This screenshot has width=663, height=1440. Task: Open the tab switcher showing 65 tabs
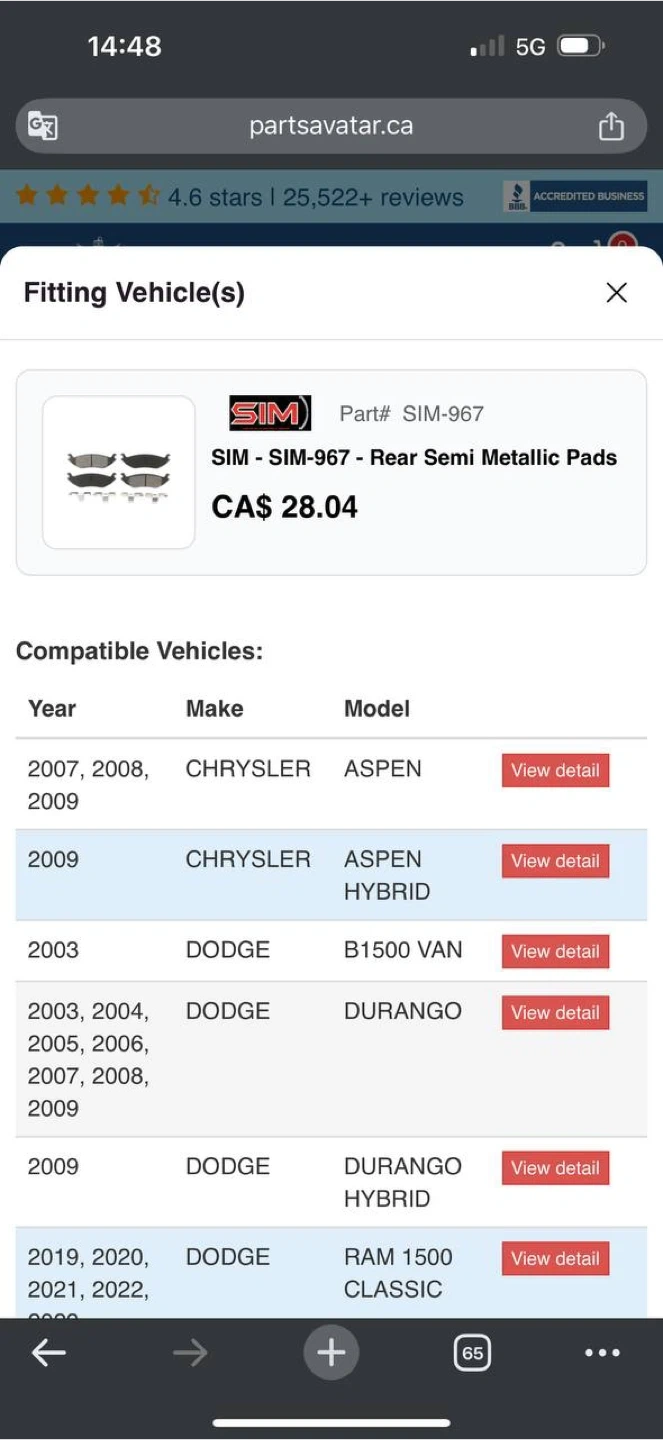(472, 1353)
